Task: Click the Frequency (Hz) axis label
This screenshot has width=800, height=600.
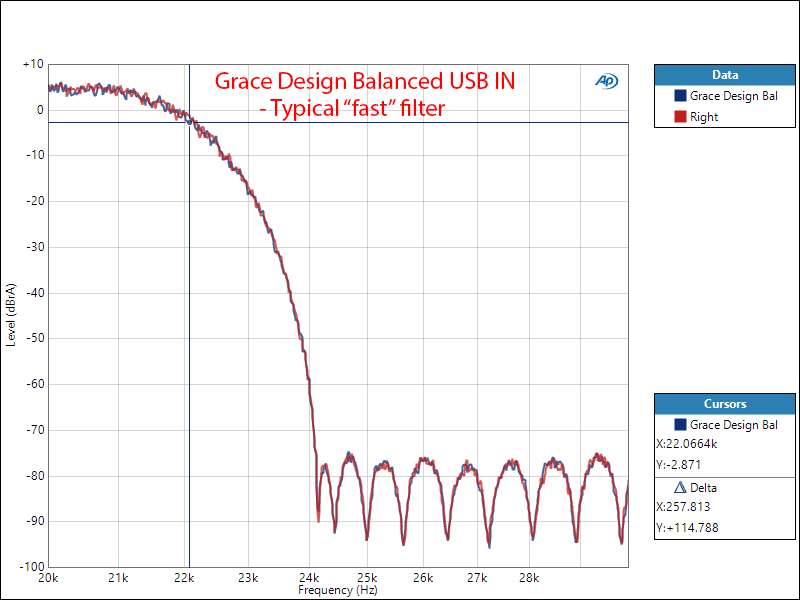Action: click(x=338, y=590)
